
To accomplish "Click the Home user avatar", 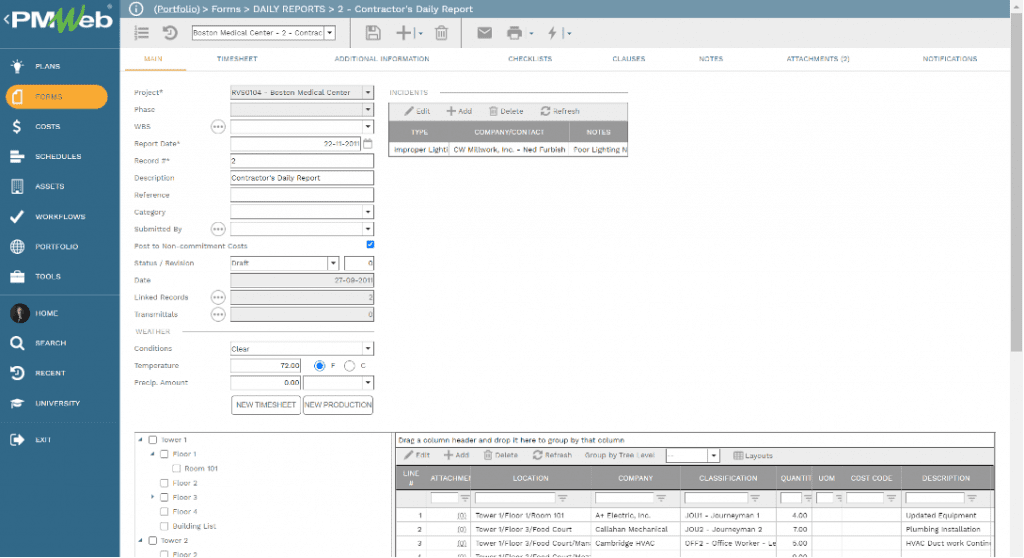I will (x=20, y=313).
